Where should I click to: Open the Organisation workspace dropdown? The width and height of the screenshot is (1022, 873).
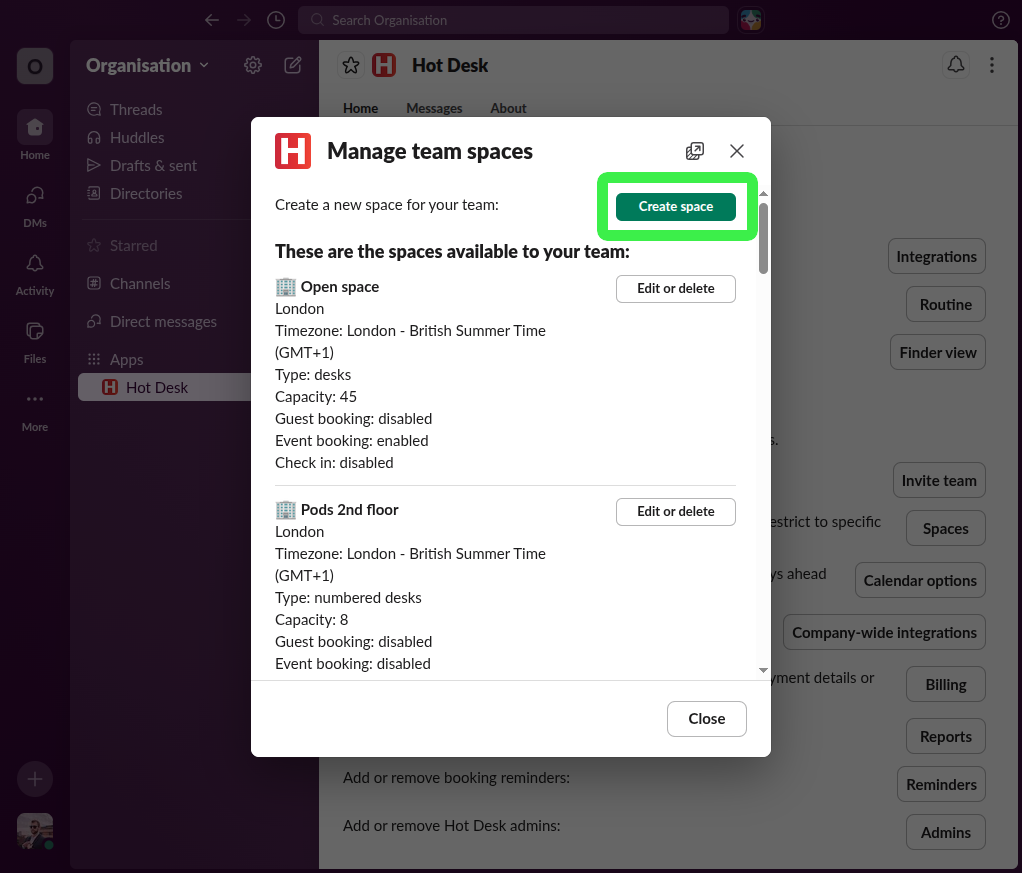(x=146, y=65)
